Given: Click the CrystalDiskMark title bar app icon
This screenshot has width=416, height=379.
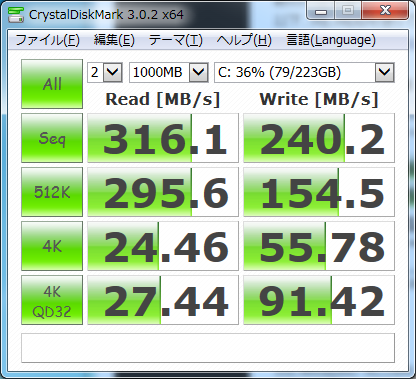Looking at the screenshot, I should click(16, 15).
